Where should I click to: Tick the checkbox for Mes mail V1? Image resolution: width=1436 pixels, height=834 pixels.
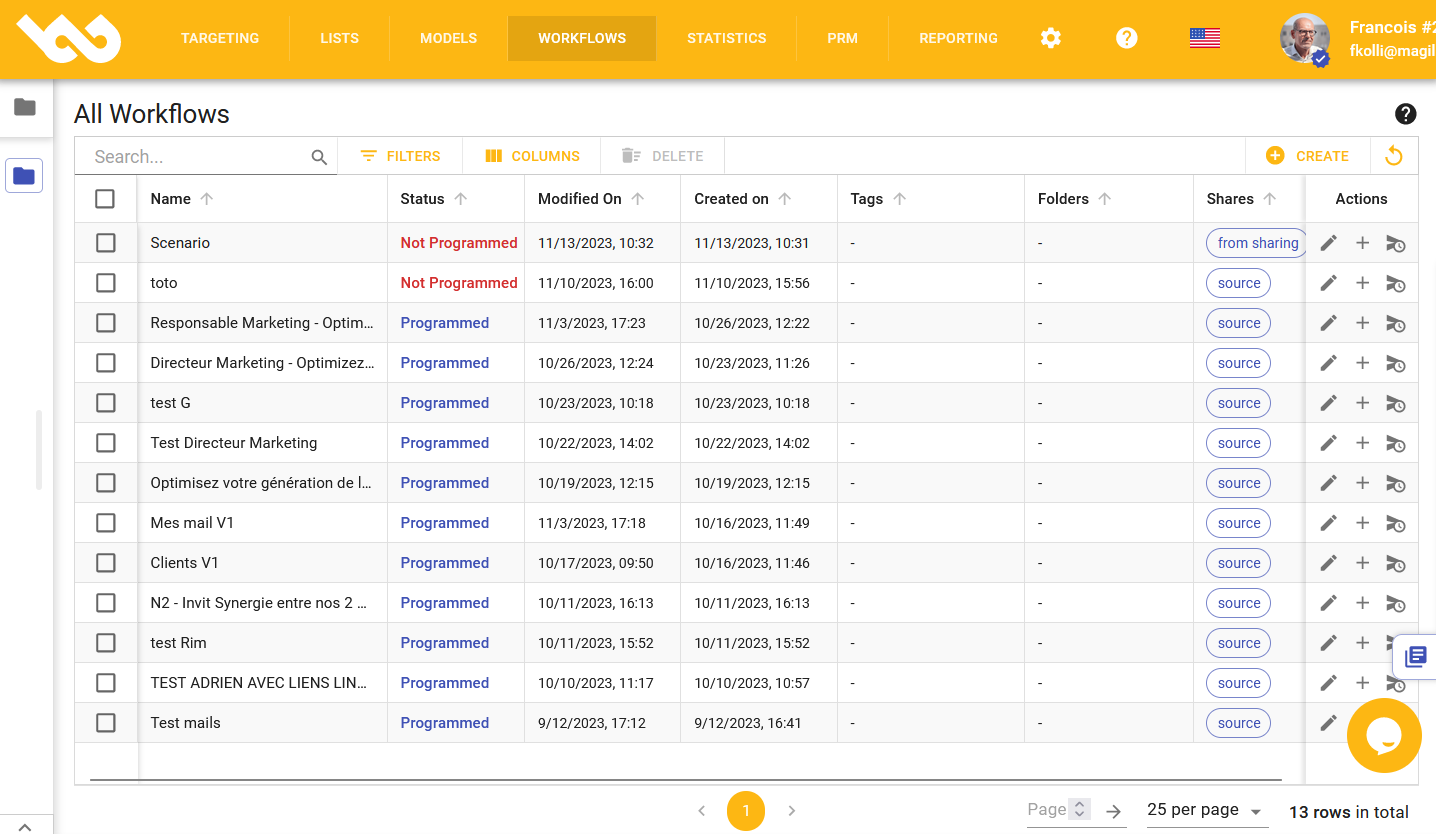105,523
